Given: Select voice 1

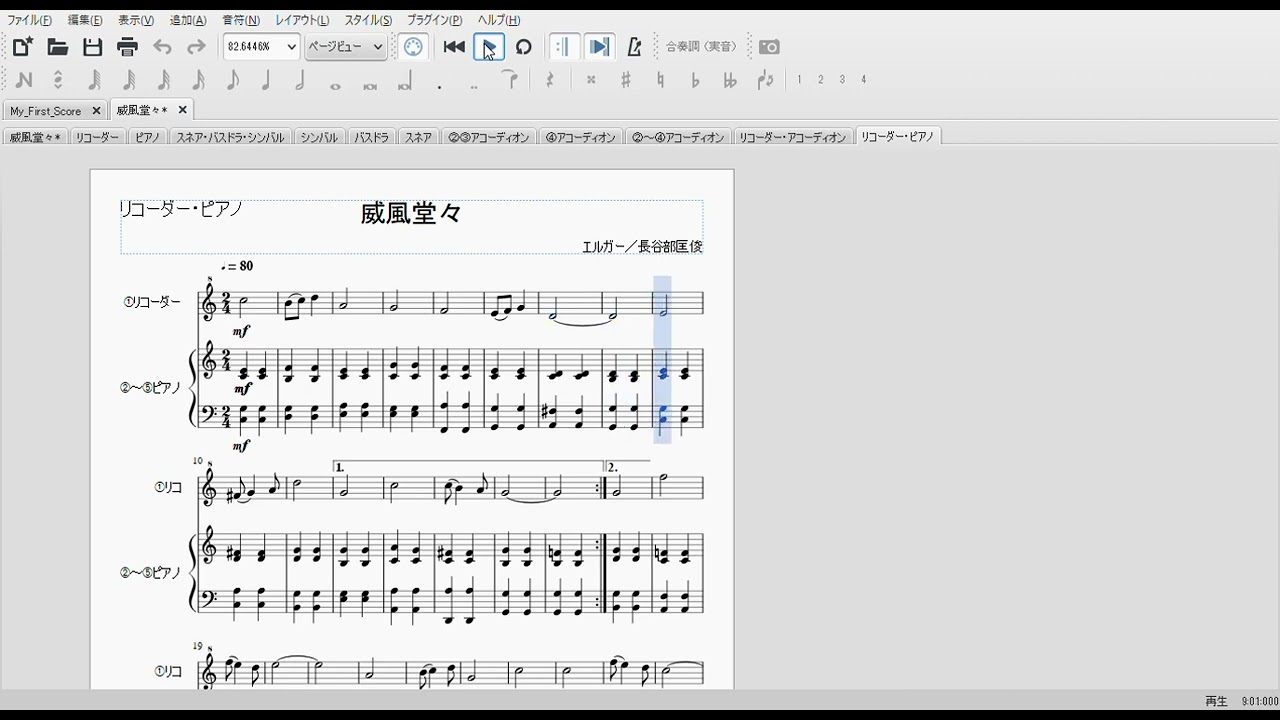Looking at the screenshot, I should click(799, 80).
